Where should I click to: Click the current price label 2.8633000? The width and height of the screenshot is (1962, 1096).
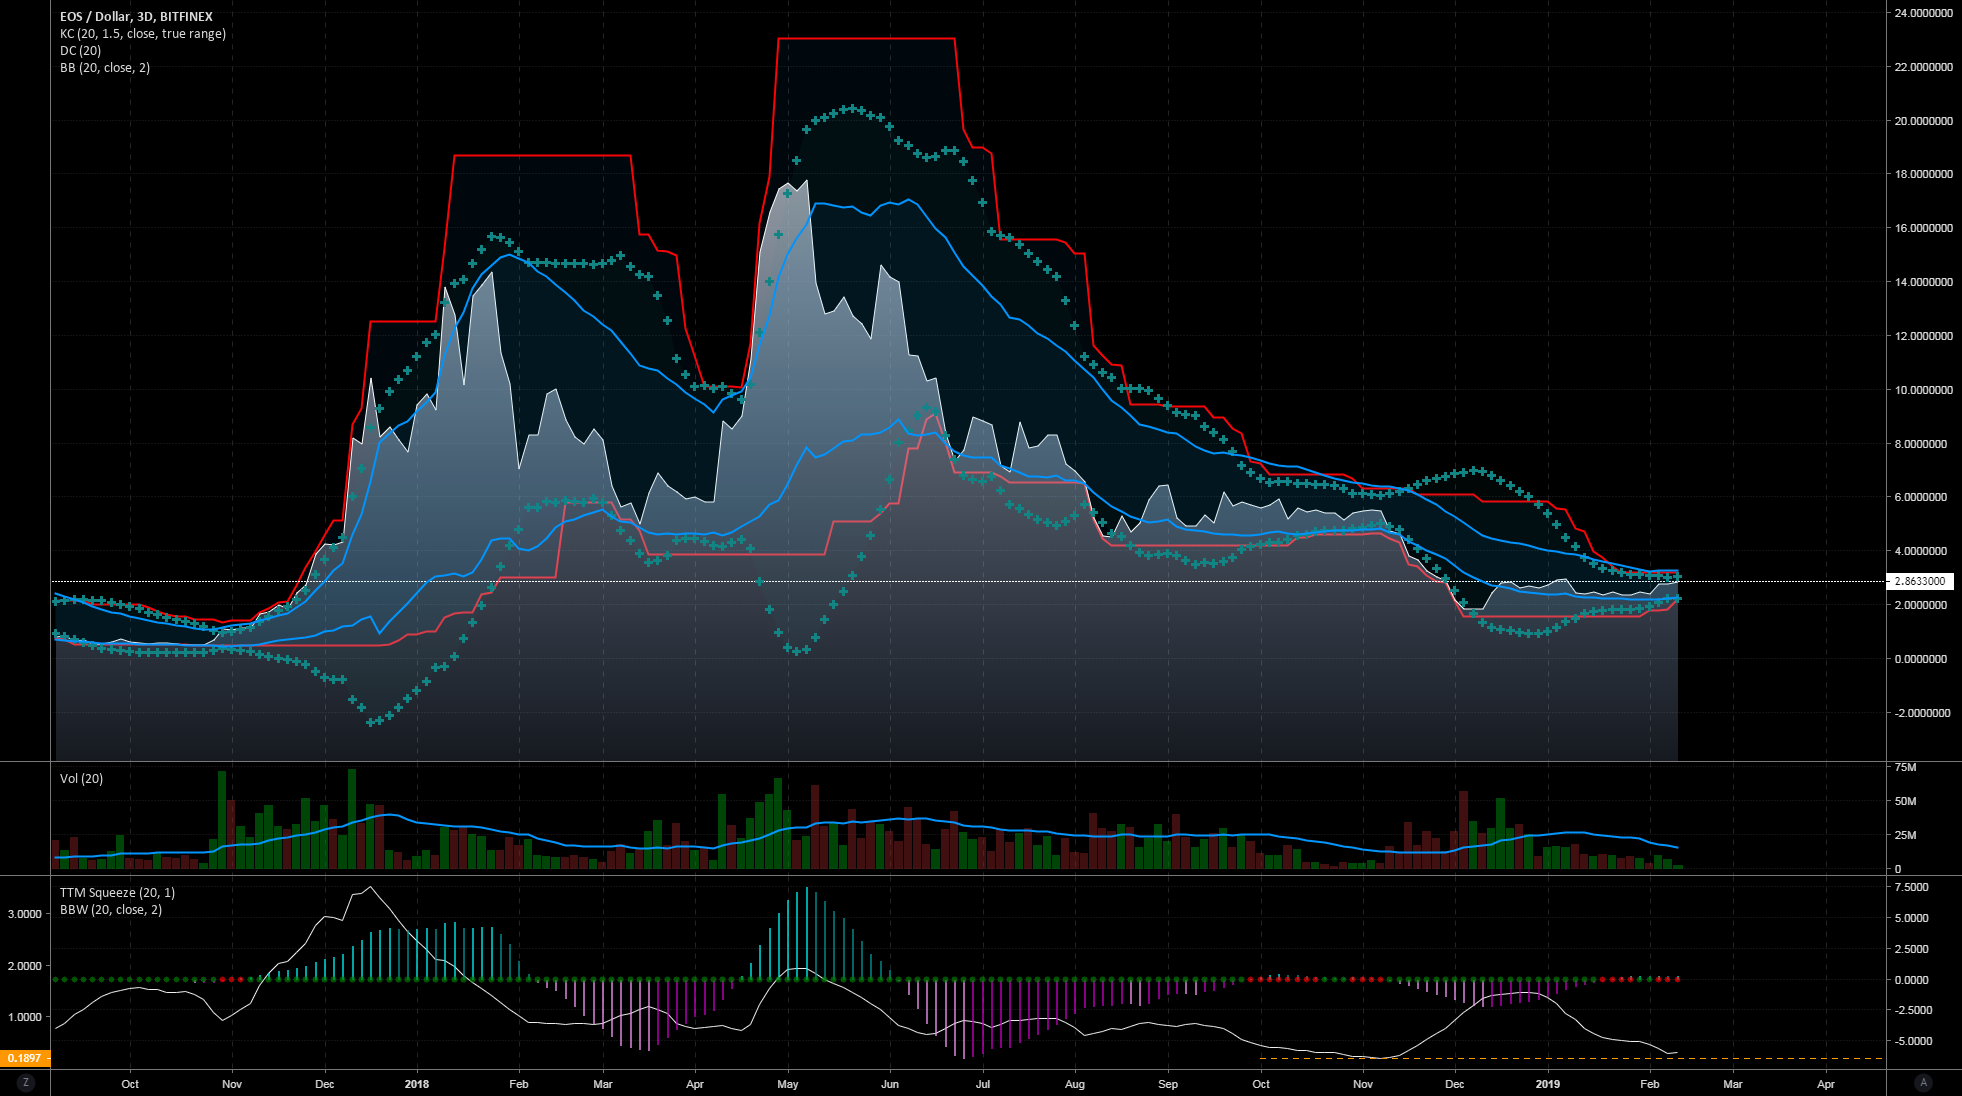tap(1920, 581)
